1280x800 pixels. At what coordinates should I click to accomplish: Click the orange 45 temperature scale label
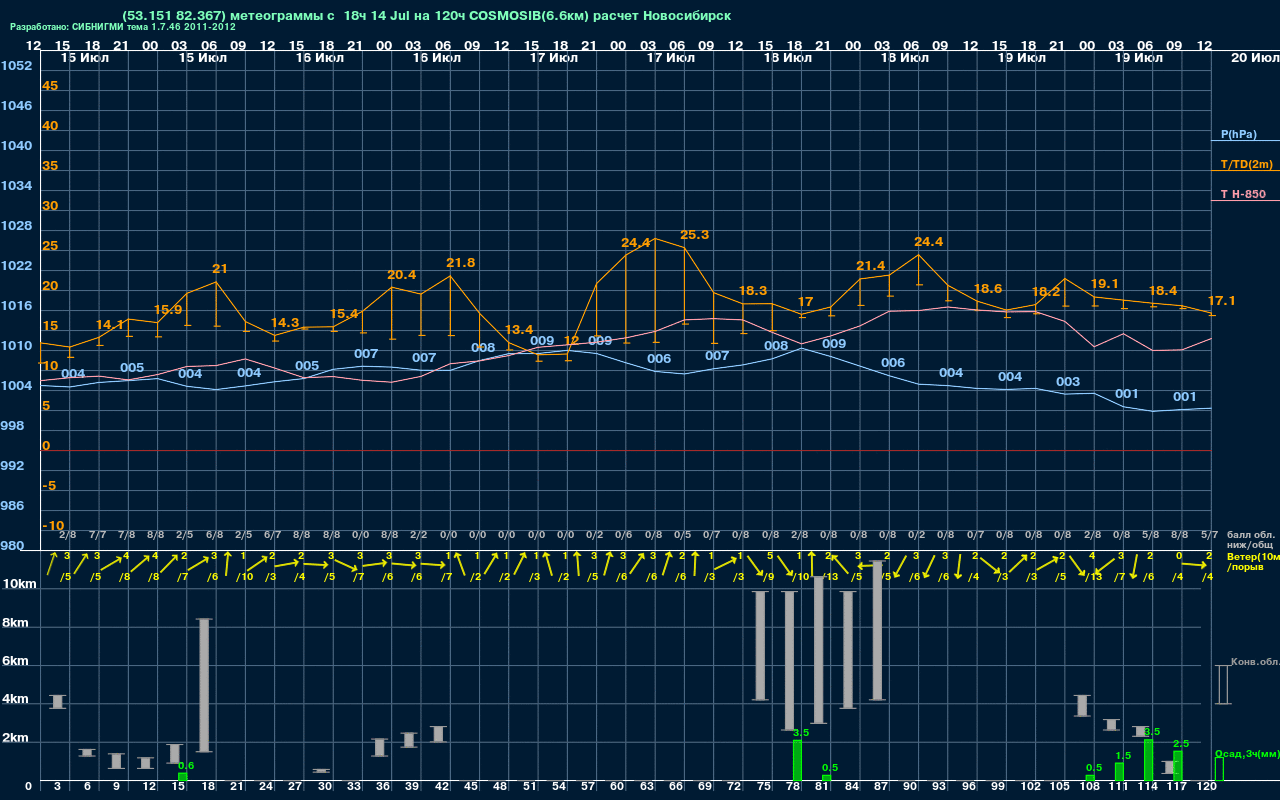click(x=50, y=86)
